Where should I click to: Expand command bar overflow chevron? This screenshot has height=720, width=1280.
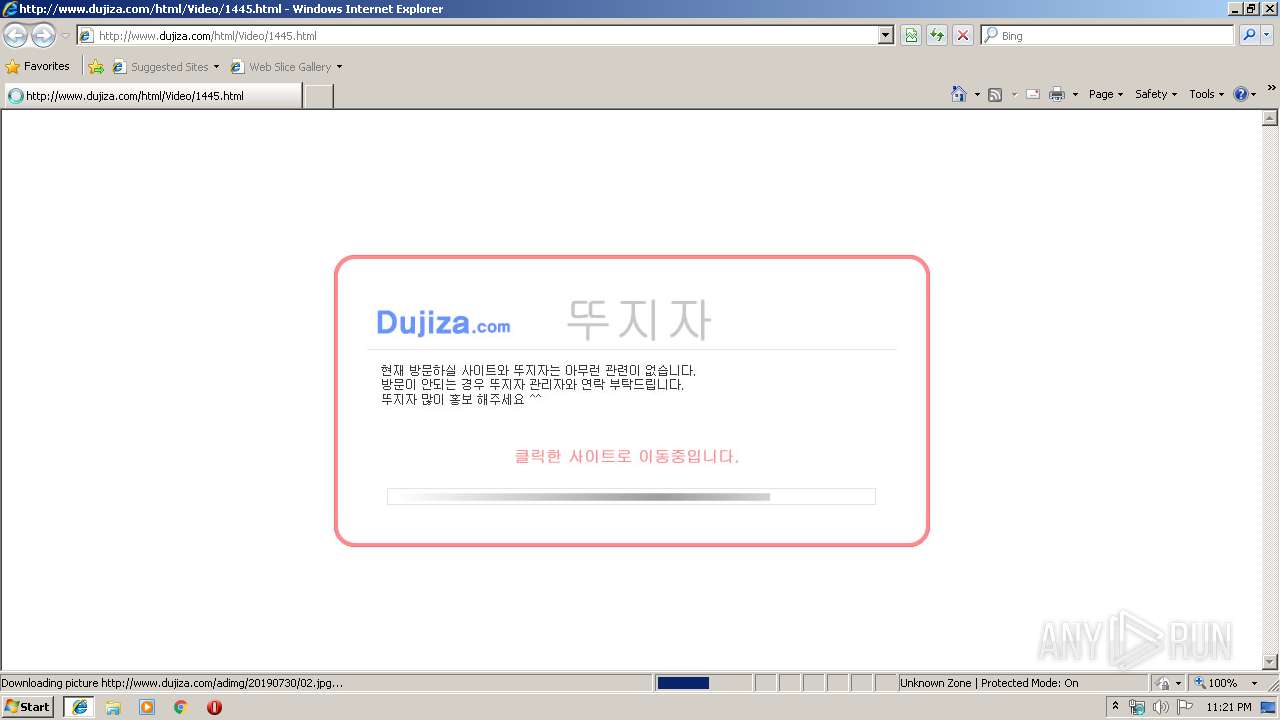click(1271, 88)
